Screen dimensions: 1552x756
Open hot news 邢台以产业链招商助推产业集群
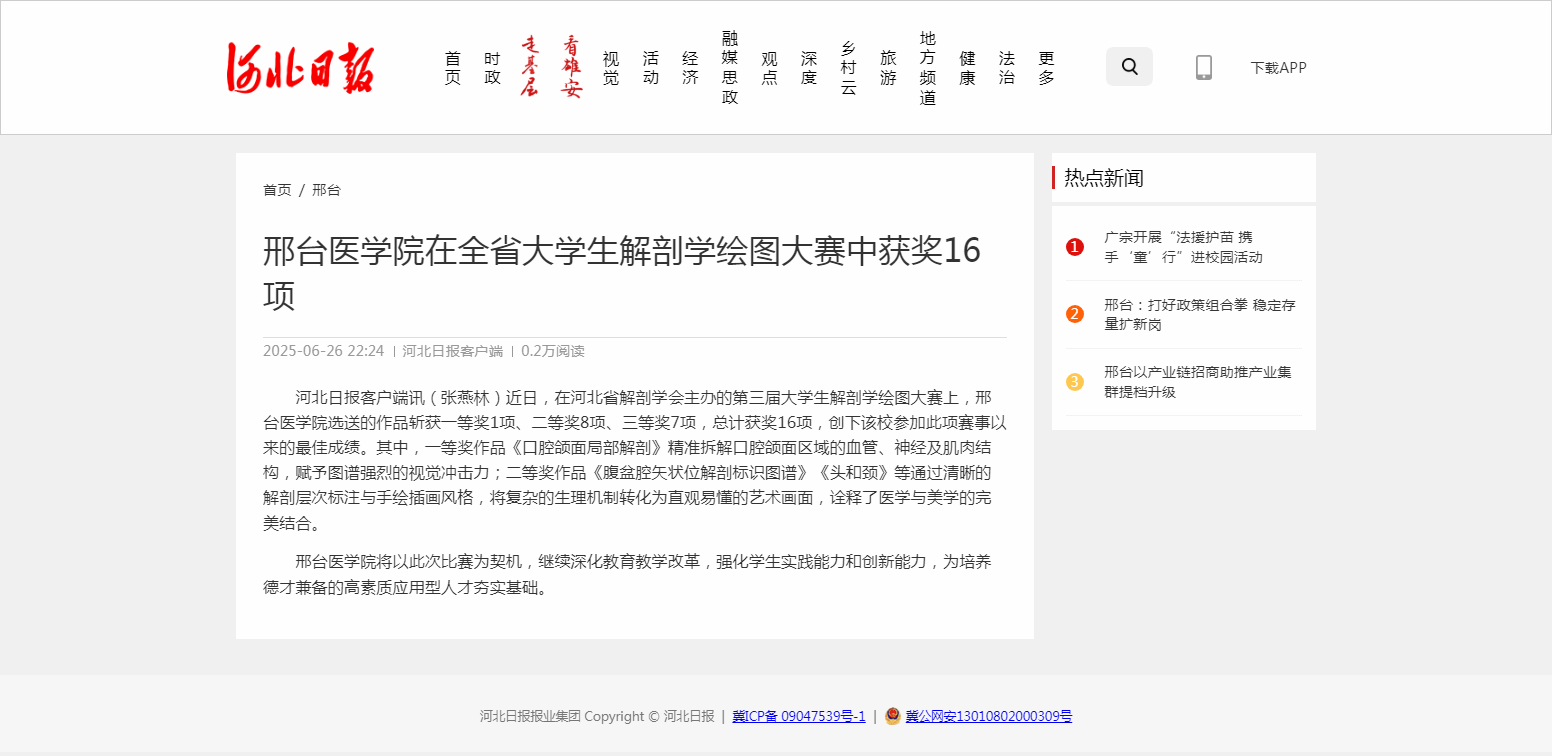coord(1197,382)
